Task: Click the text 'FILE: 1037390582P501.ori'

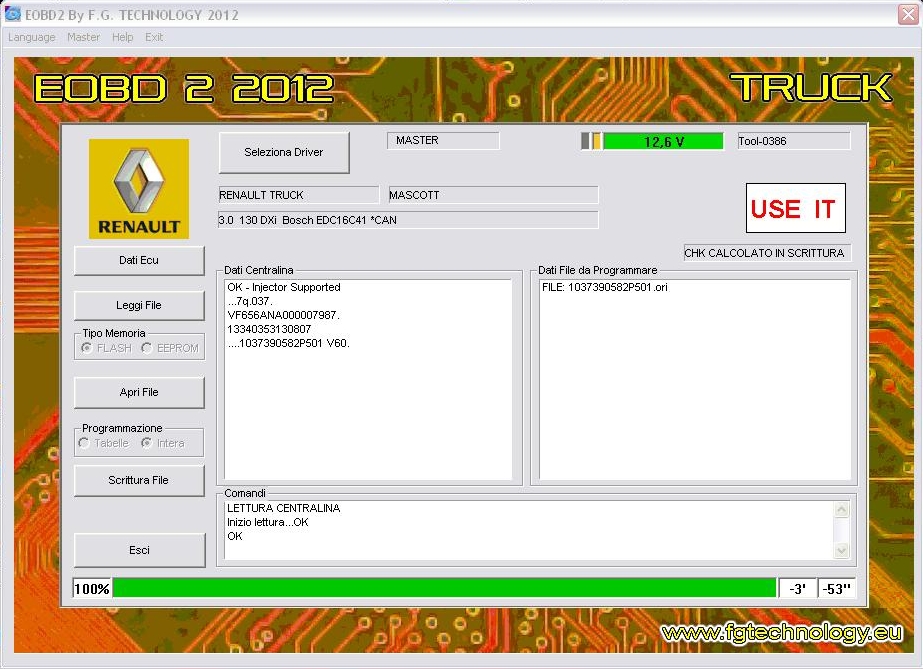Action: tap(605, 287)
